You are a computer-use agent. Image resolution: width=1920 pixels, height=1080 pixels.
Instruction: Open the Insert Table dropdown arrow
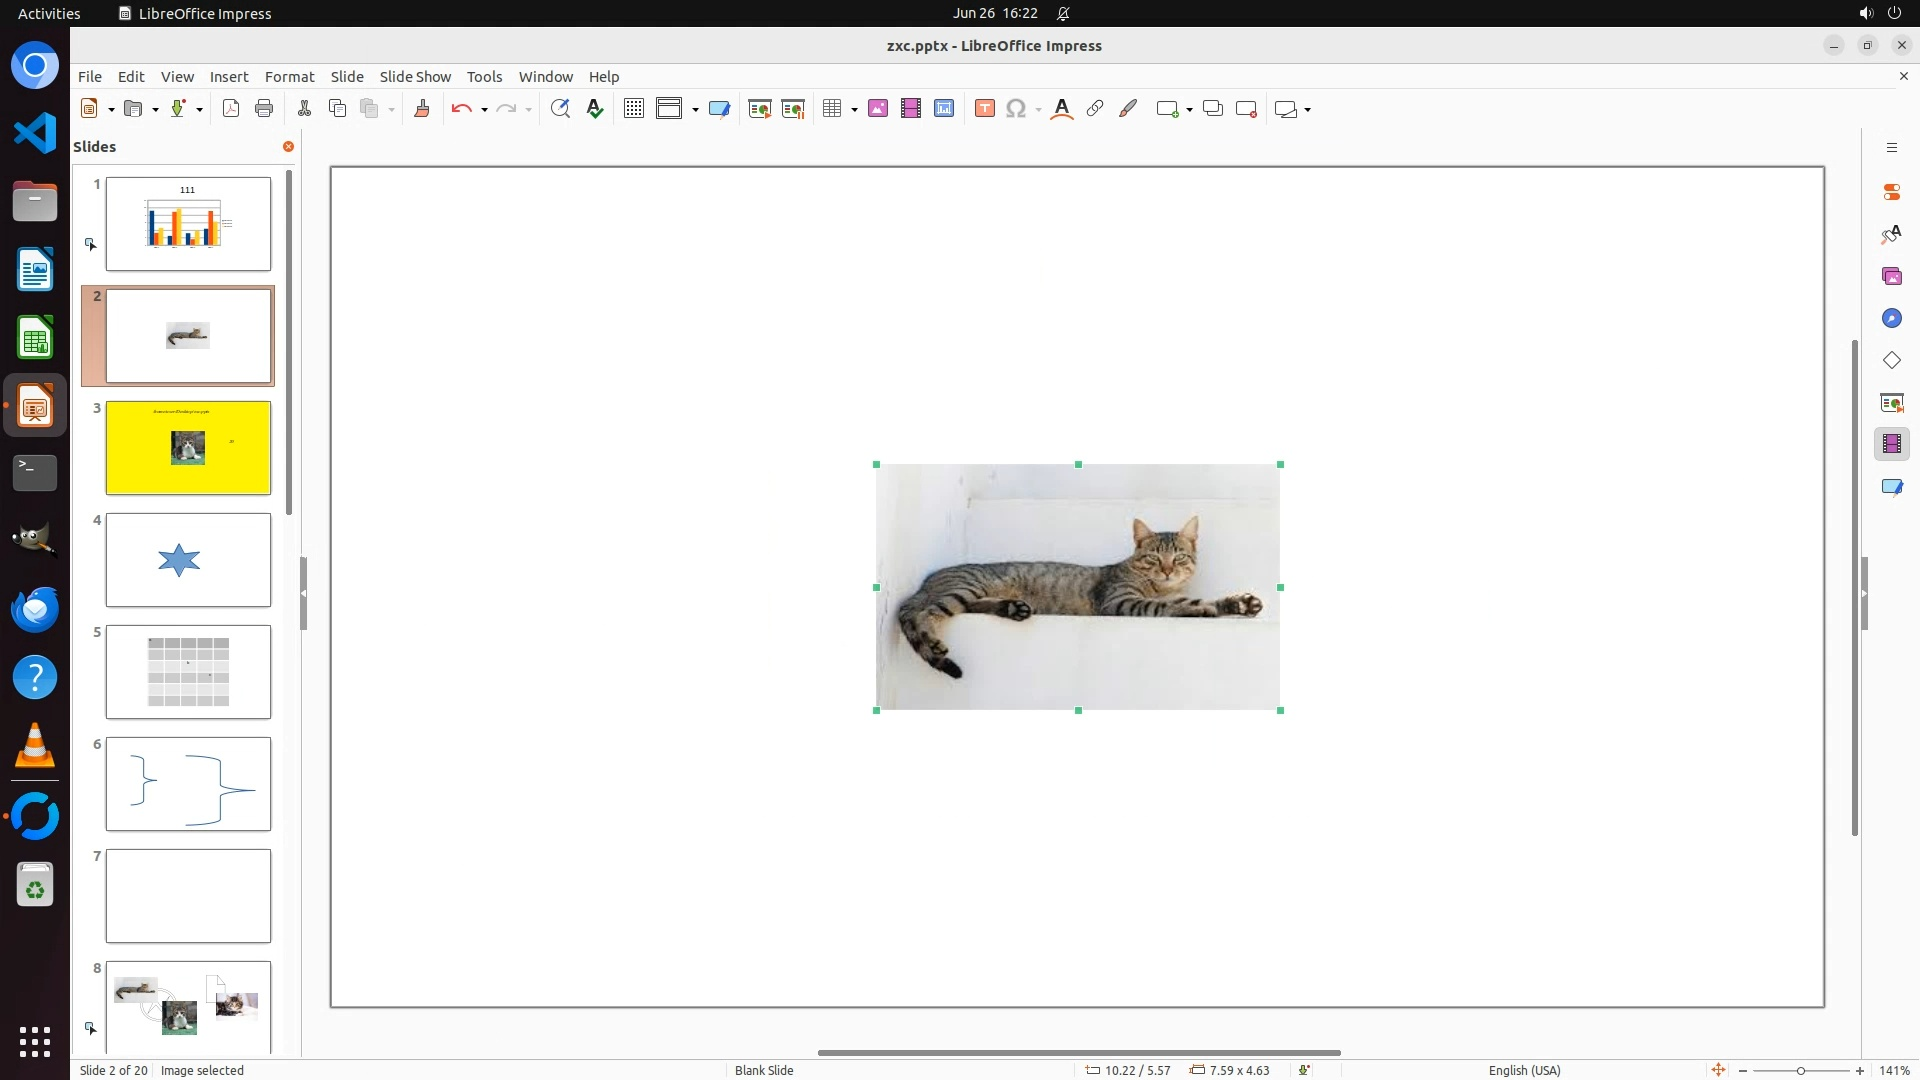(854, 109)
